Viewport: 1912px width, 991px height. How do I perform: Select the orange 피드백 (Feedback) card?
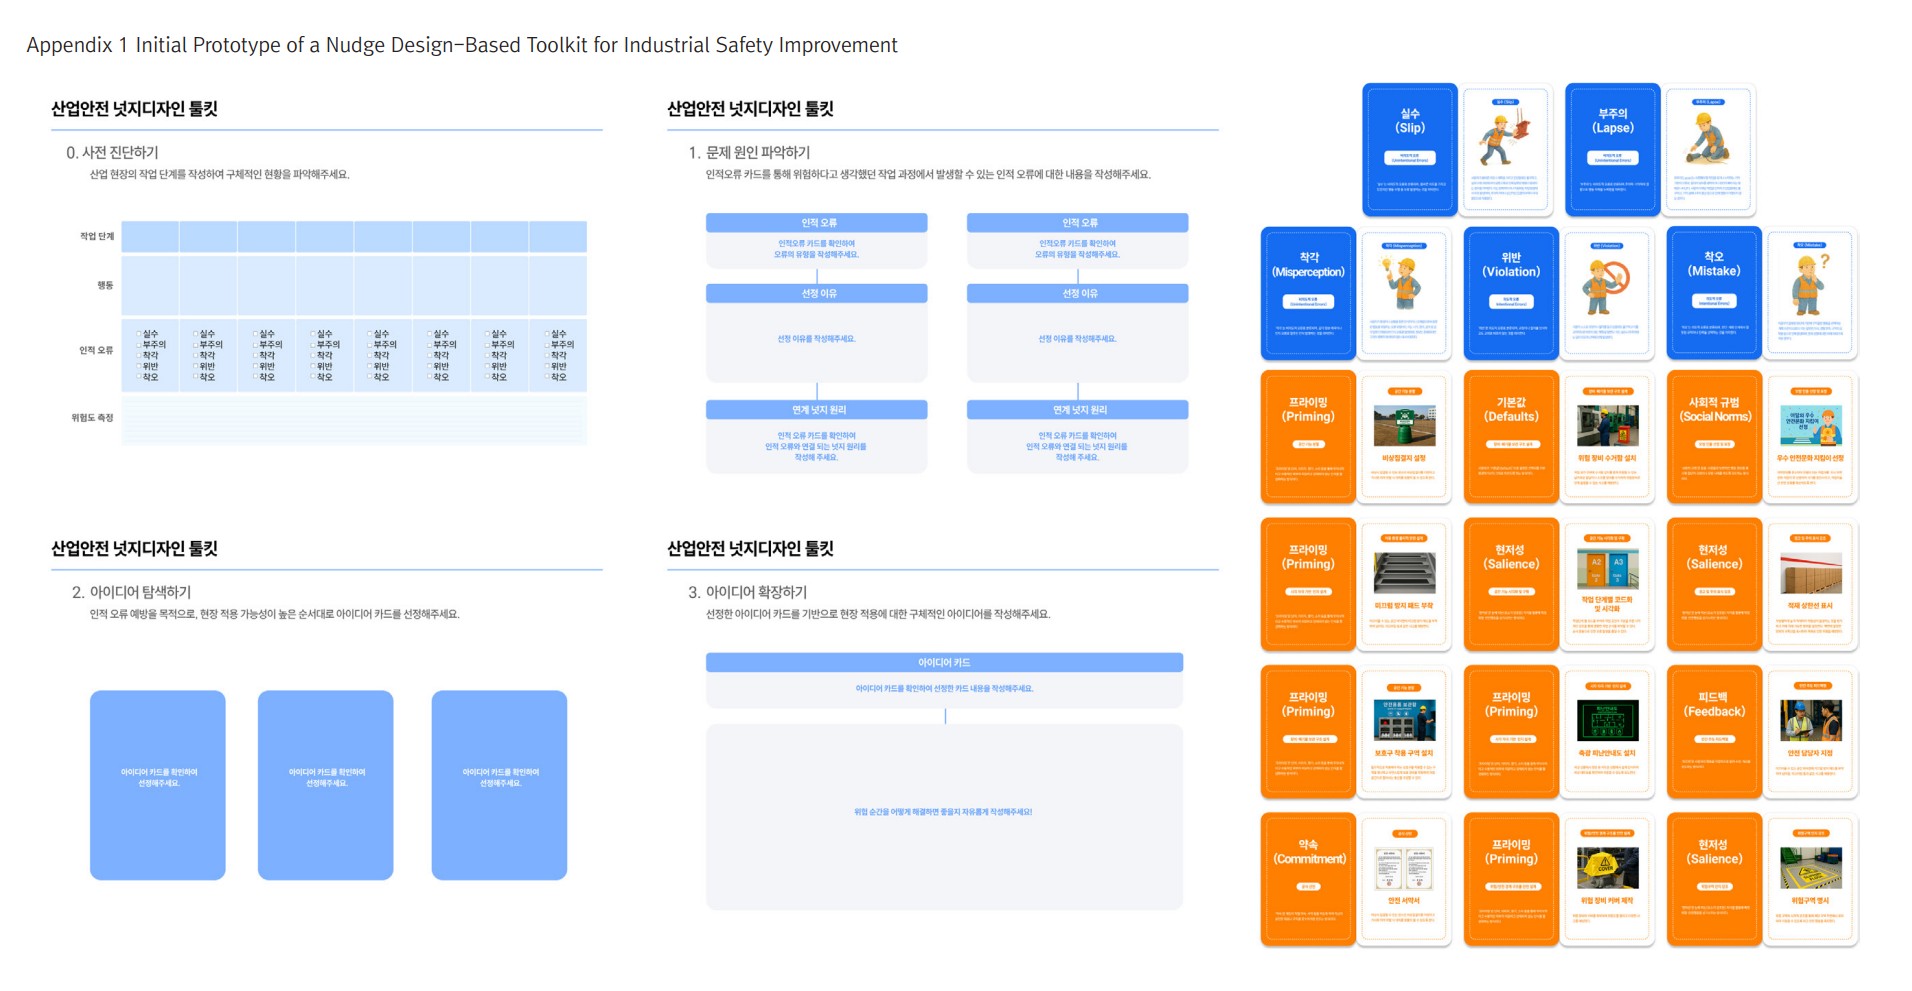click(x=1714, y=732)
